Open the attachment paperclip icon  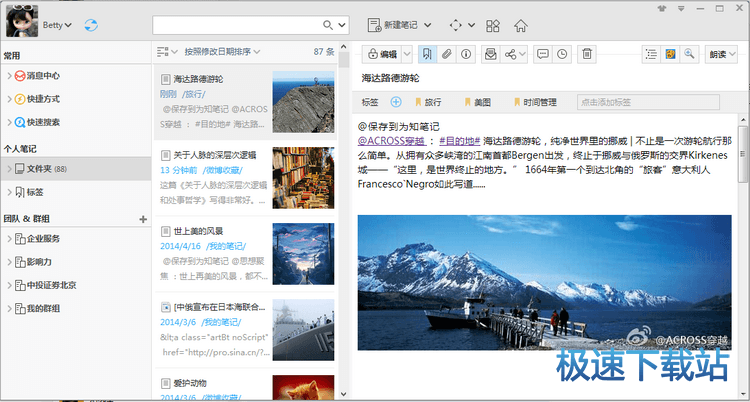(x=446, y=54)
